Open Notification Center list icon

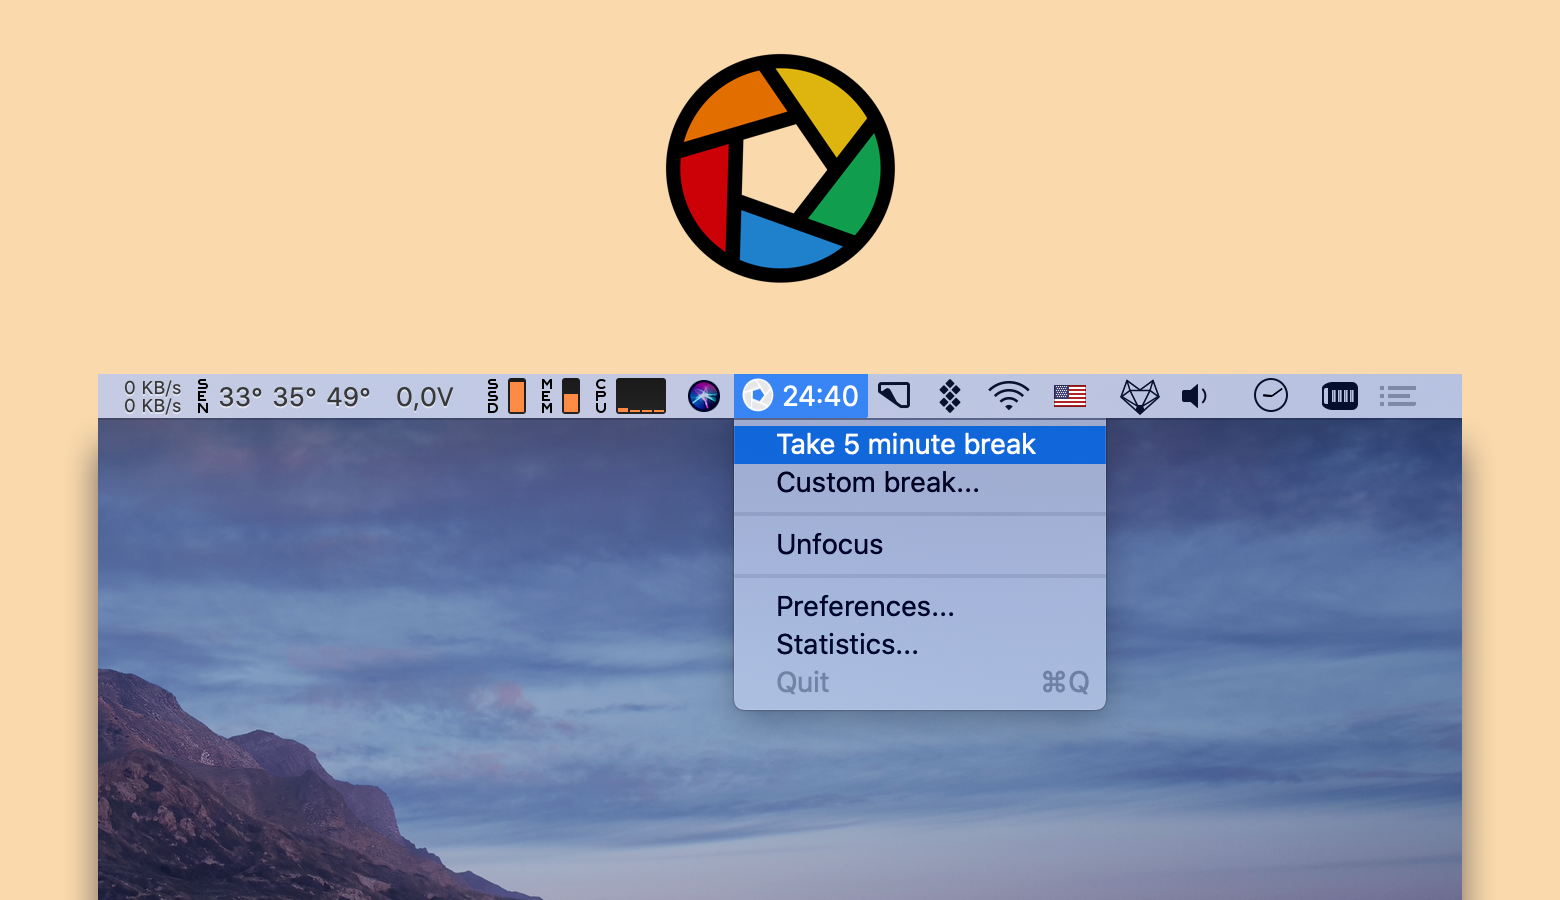(1398, 396)
